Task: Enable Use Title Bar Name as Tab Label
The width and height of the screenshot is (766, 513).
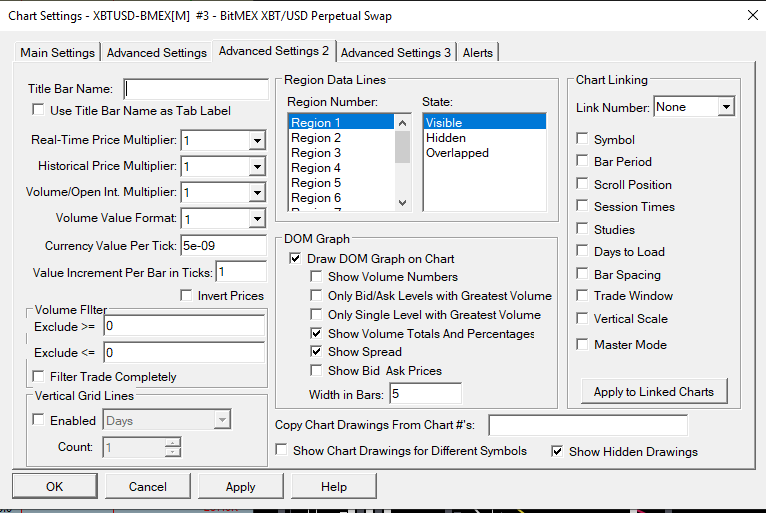Action: tap(38, 110)
